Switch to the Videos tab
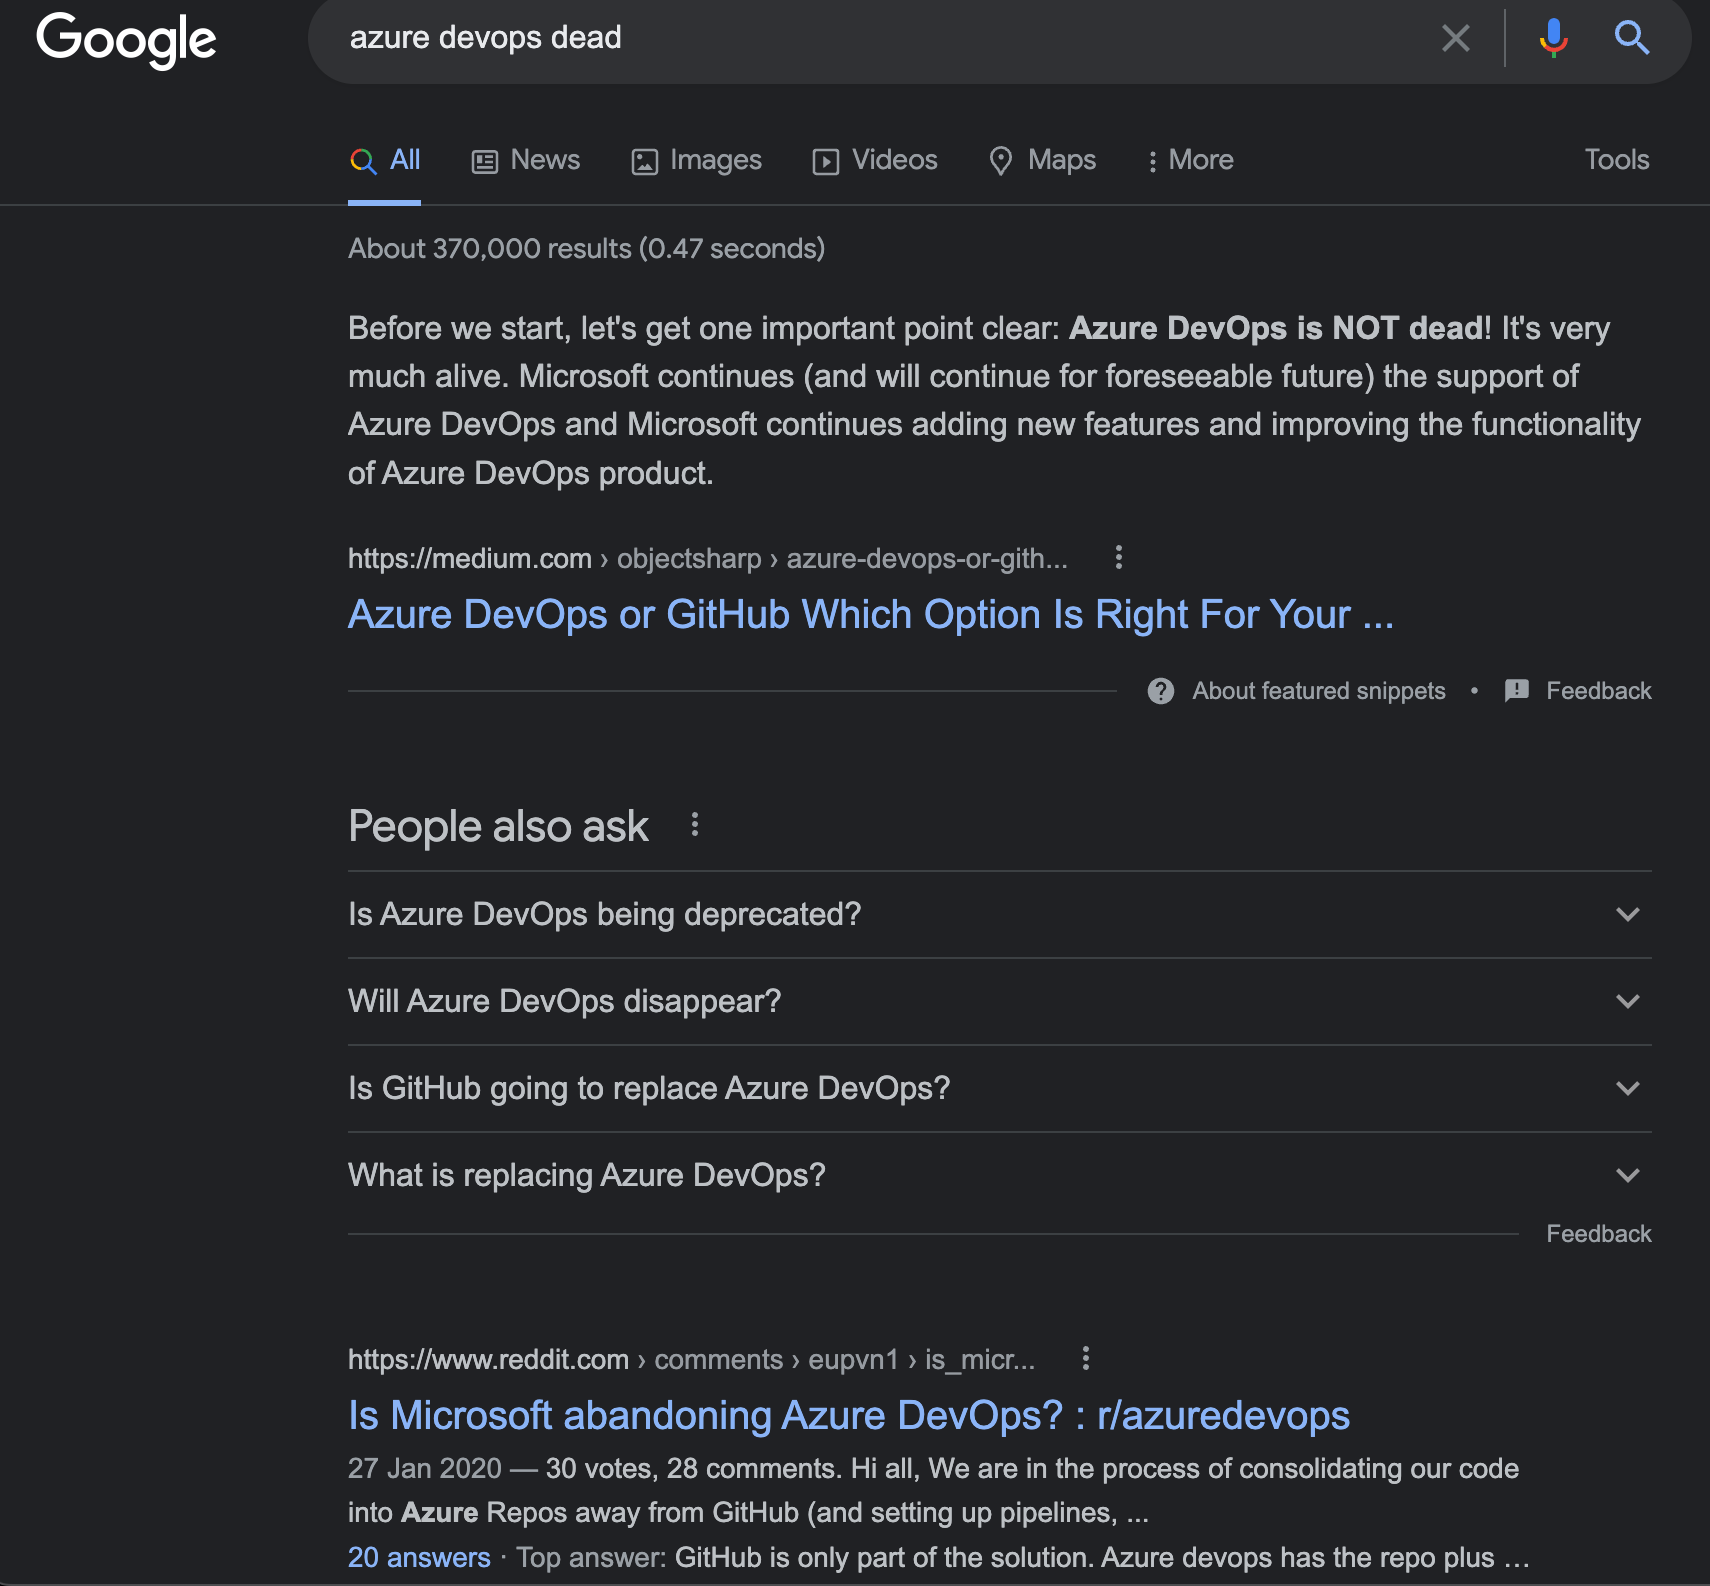 click(875, 160)
